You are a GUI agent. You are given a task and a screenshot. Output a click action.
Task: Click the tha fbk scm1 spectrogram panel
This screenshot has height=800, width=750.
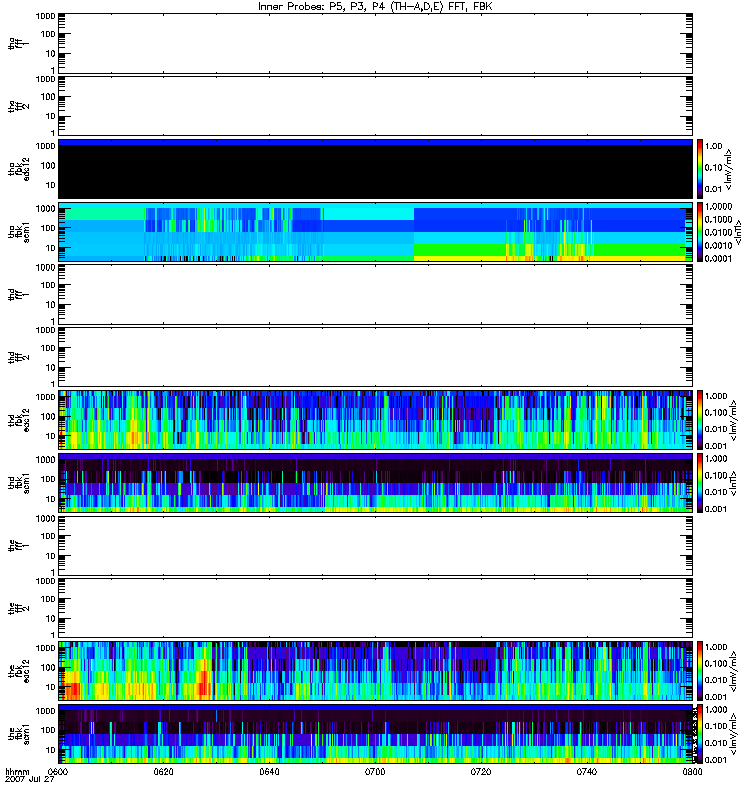tap(375, 232)
